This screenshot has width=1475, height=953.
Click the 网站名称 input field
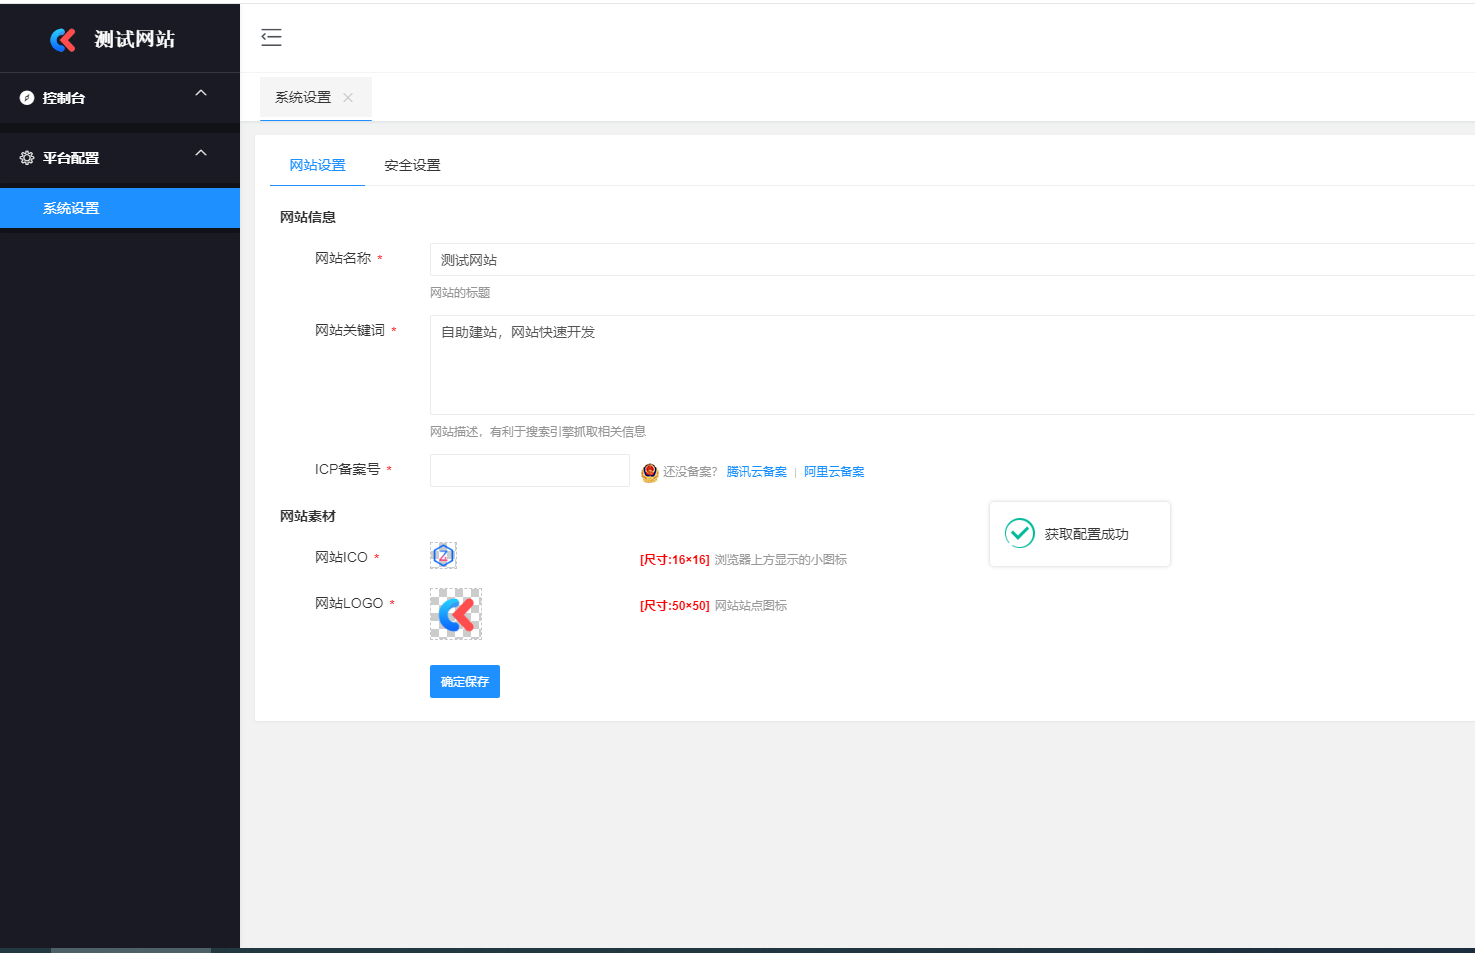(x=952, y=260)
